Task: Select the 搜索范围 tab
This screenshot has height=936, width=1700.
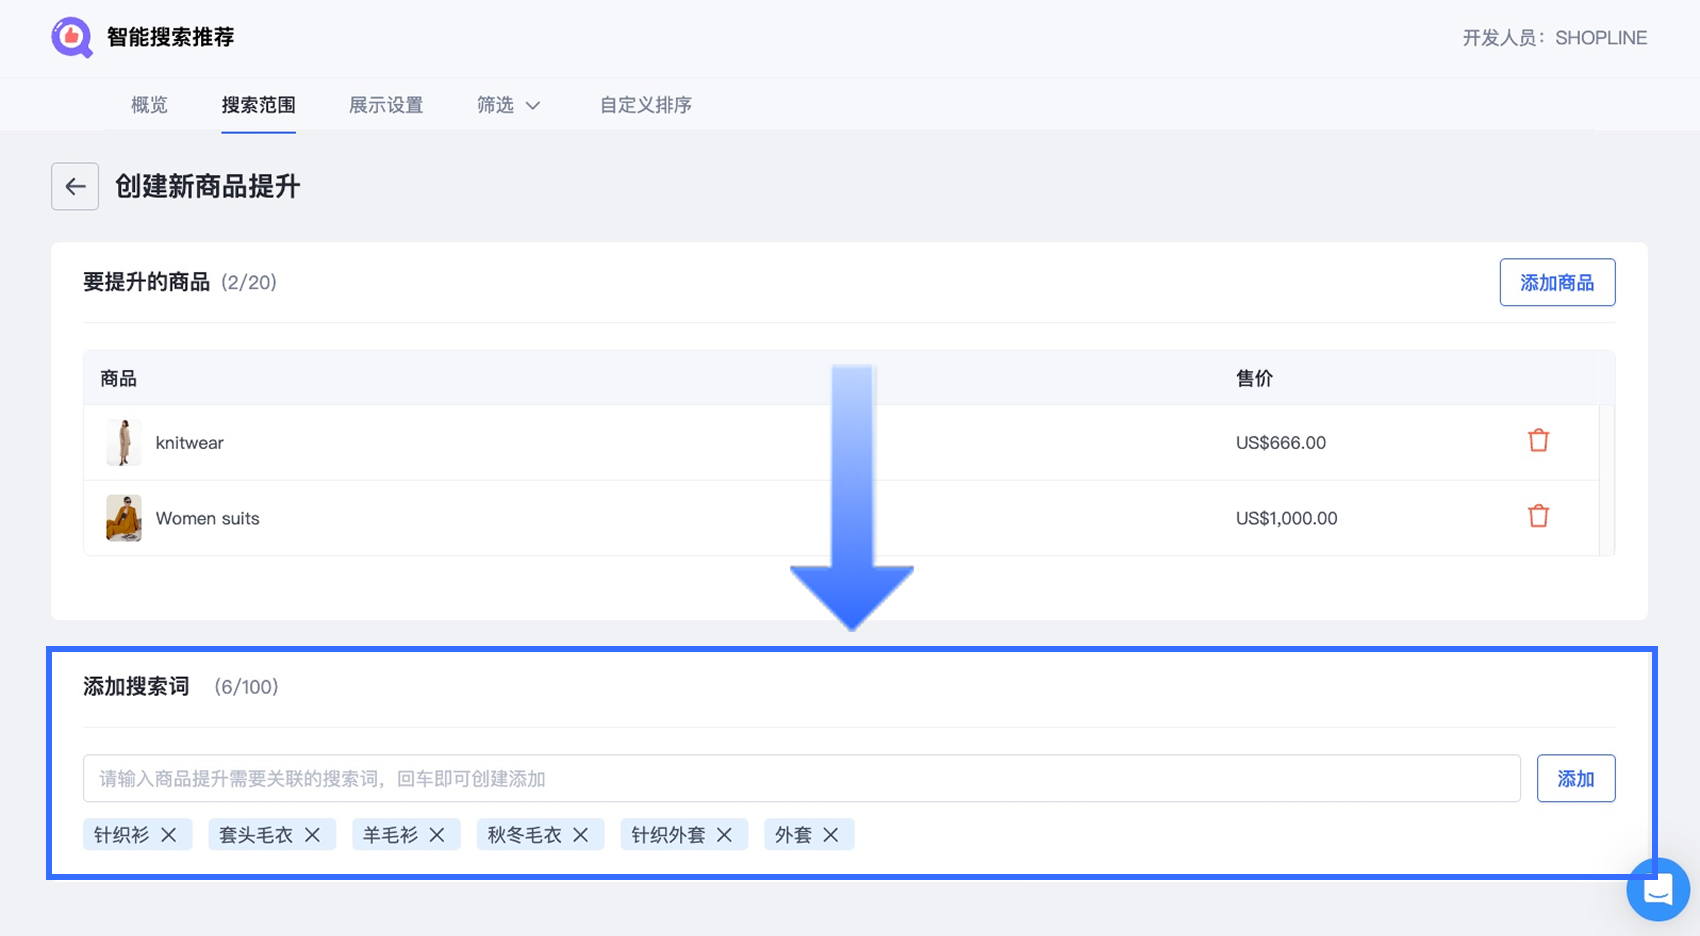Action: tap(258, 105)
